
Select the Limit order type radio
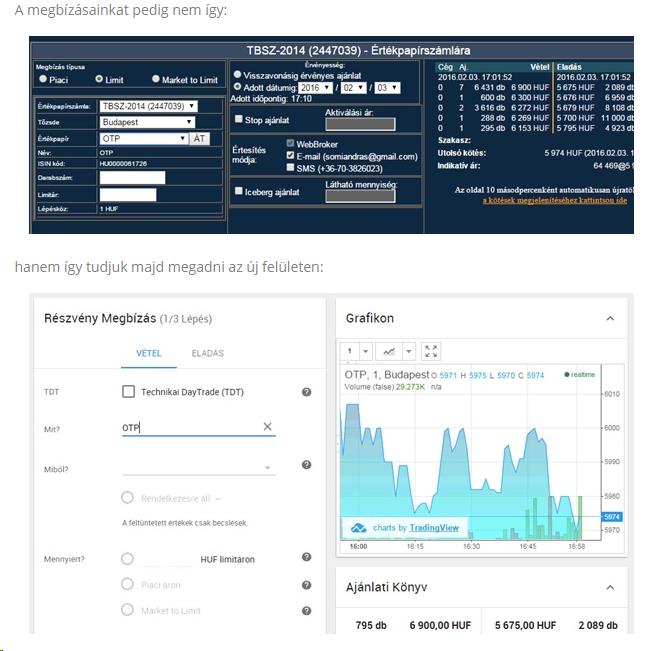99,79
